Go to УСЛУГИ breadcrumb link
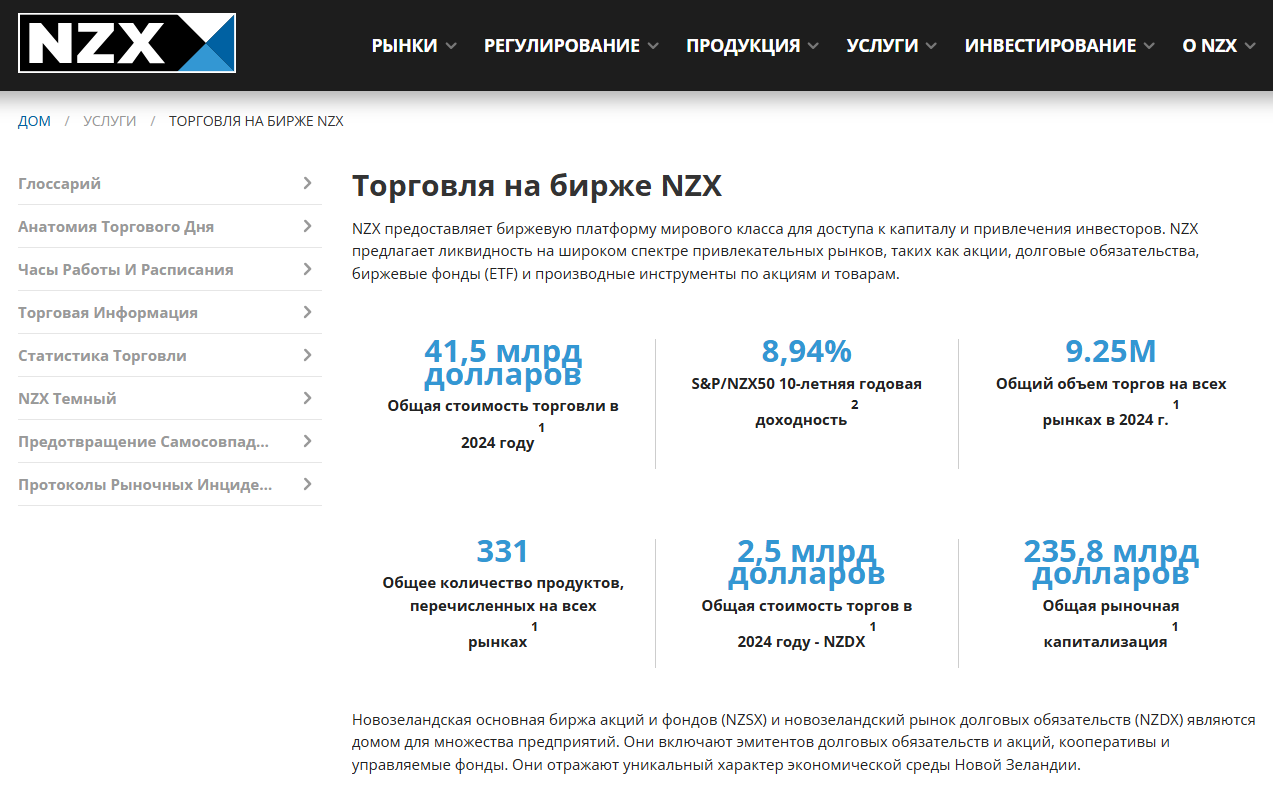Viewport: 1273px width, 789px height. [110, 121]
